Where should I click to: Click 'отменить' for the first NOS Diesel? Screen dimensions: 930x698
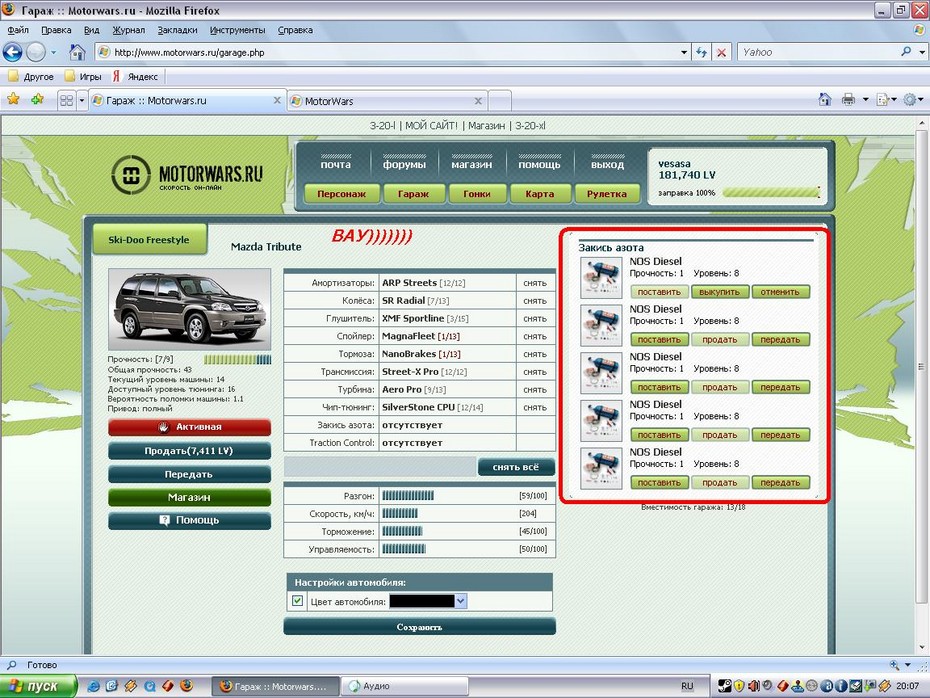781,292
